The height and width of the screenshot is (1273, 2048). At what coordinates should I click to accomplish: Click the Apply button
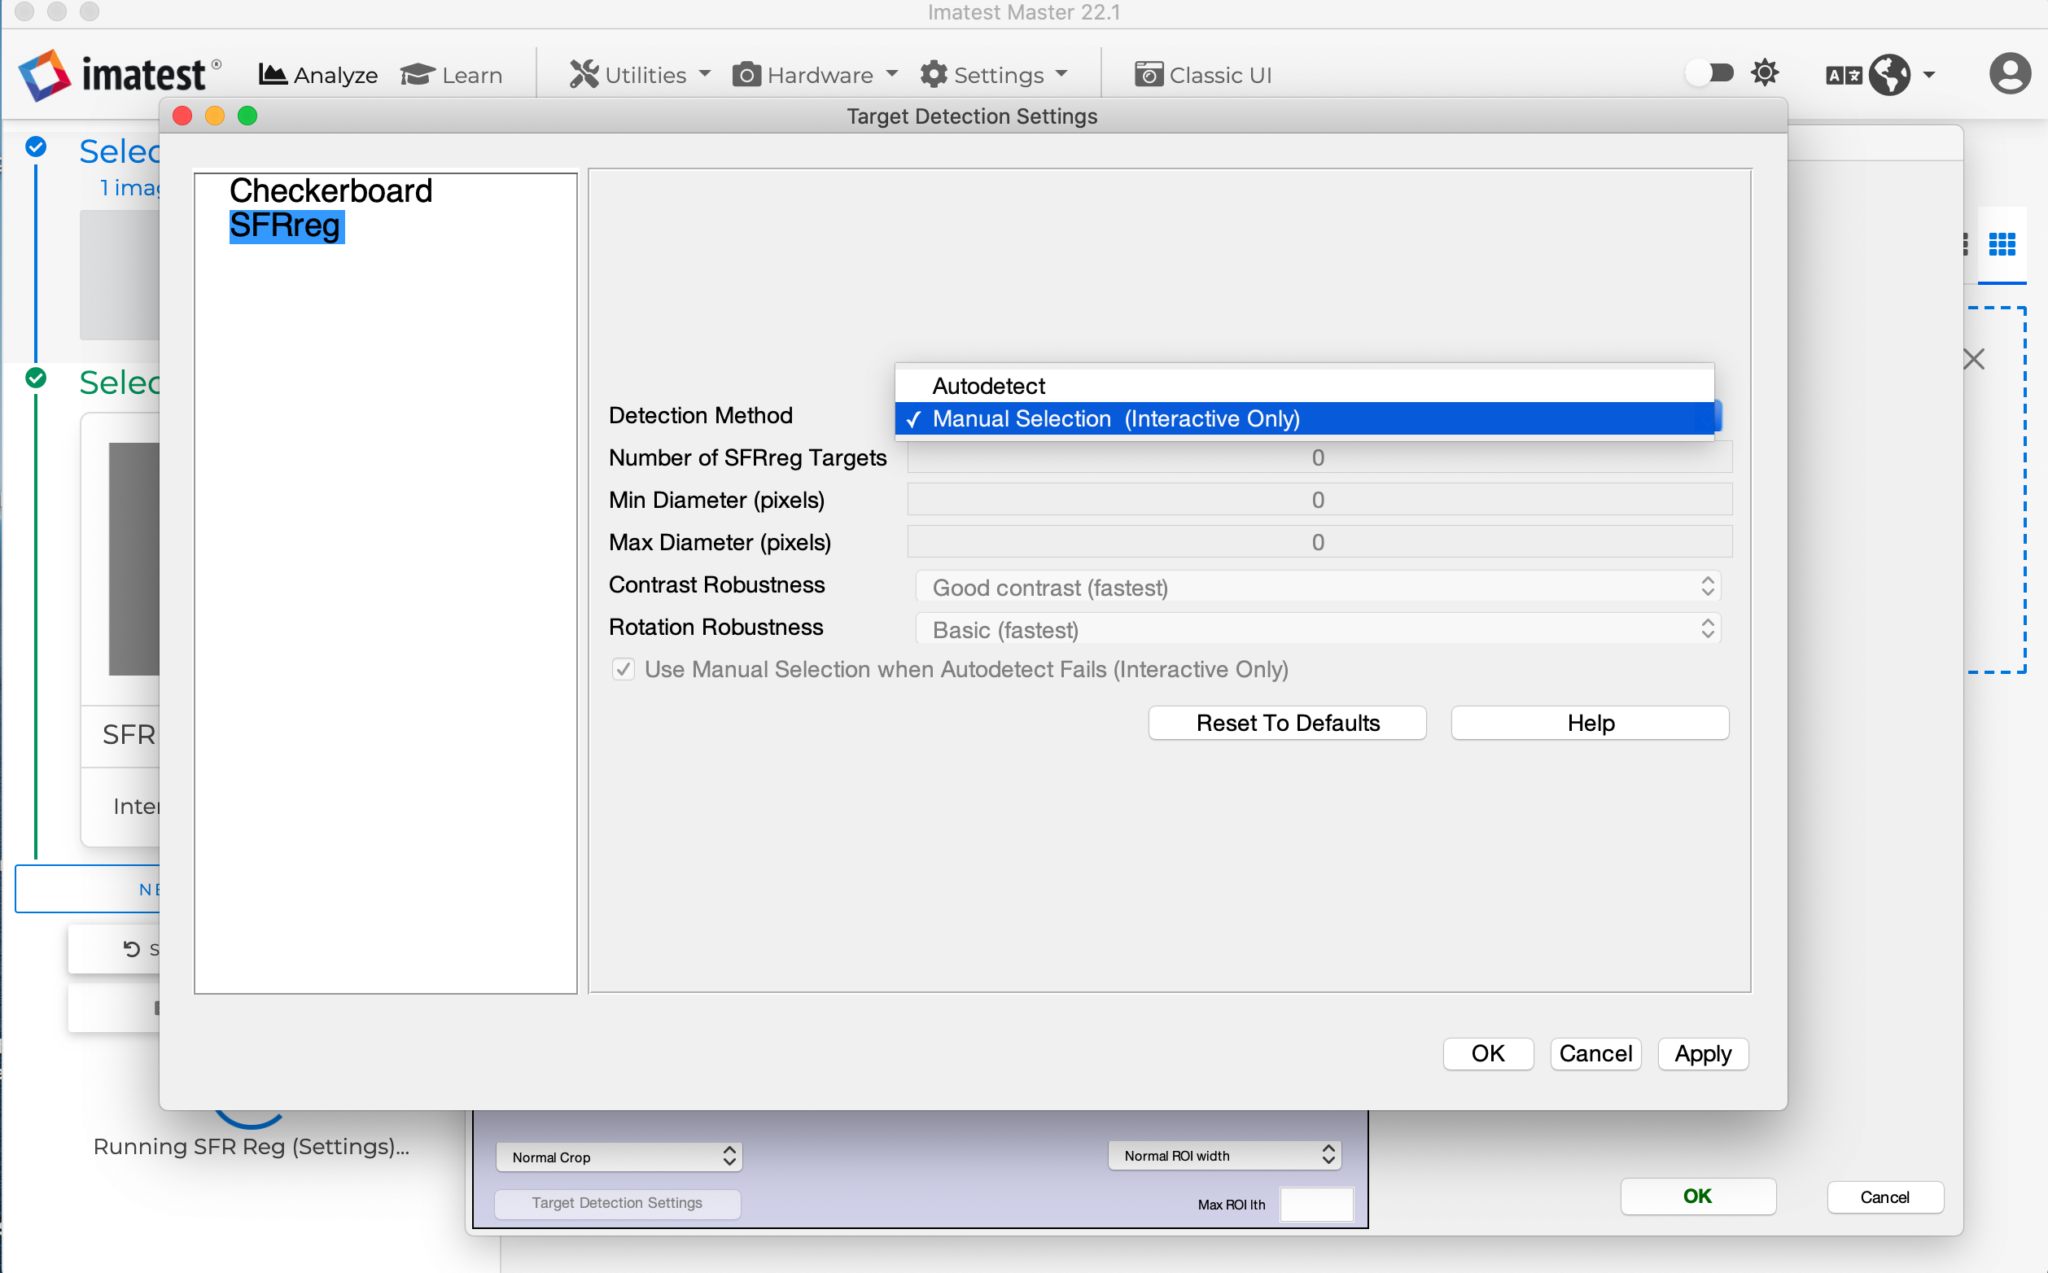click(1701, 1053)
